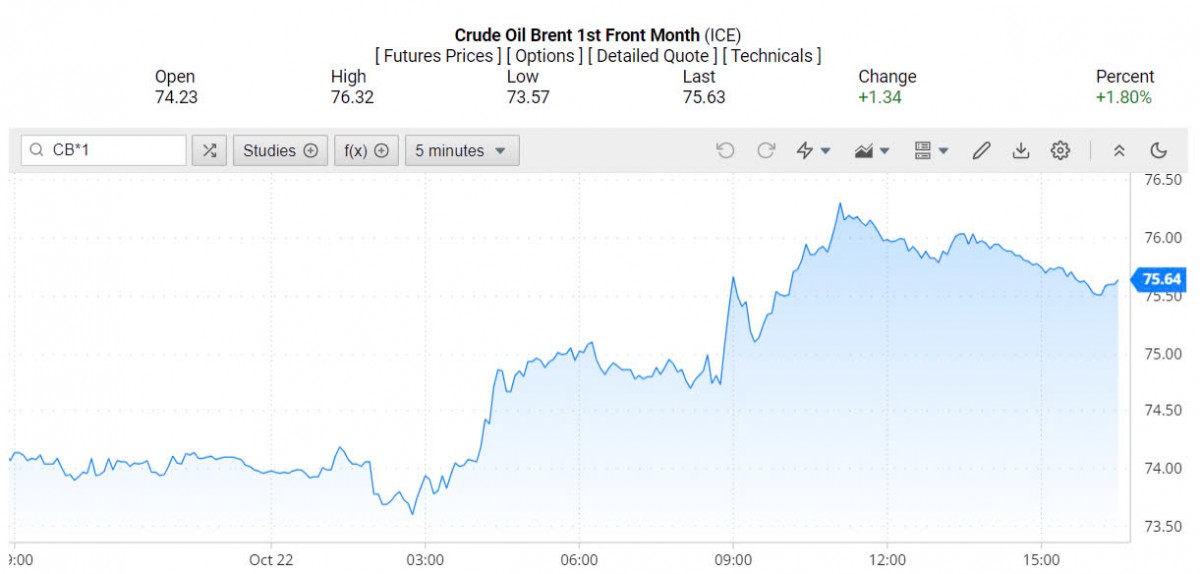Click the 75.64 current price label
Viewport: 1200px width, 574px height.
pos(1160,280)
